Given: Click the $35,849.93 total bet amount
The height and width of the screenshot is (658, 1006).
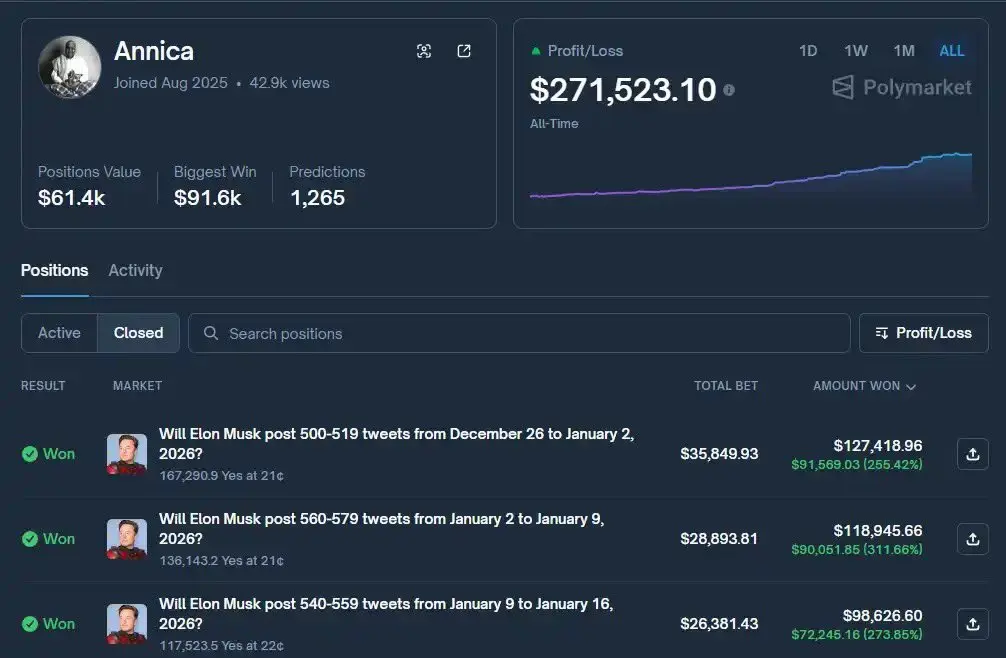Looking at the screenshot, I should coord(719,454).
